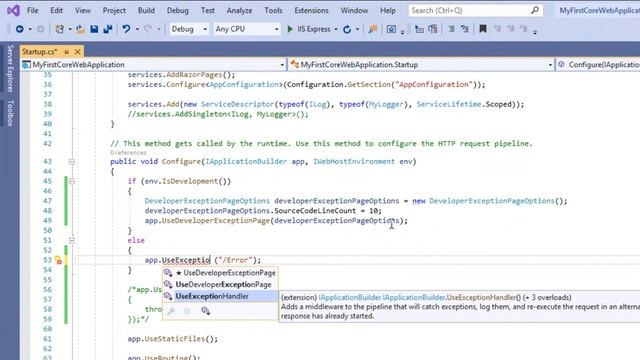This screenshot has width=640, height=360.
Task: Close the Startup.cs tab
Action: coord(77,52)
